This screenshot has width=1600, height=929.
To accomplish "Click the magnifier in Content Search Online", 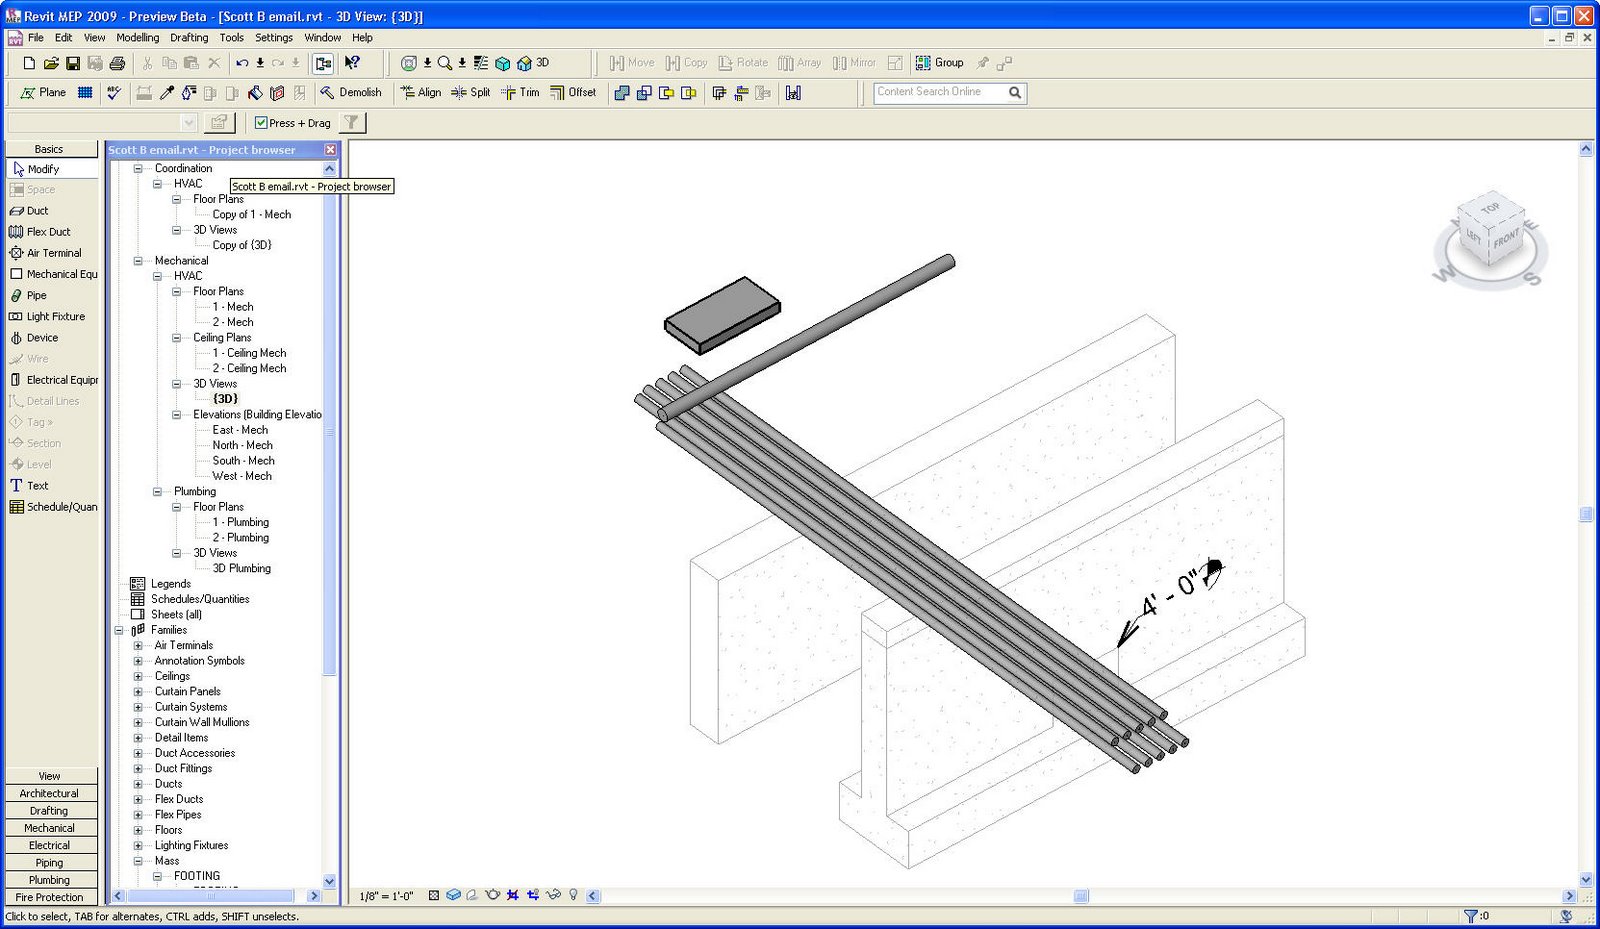I will pos(1015,93).
